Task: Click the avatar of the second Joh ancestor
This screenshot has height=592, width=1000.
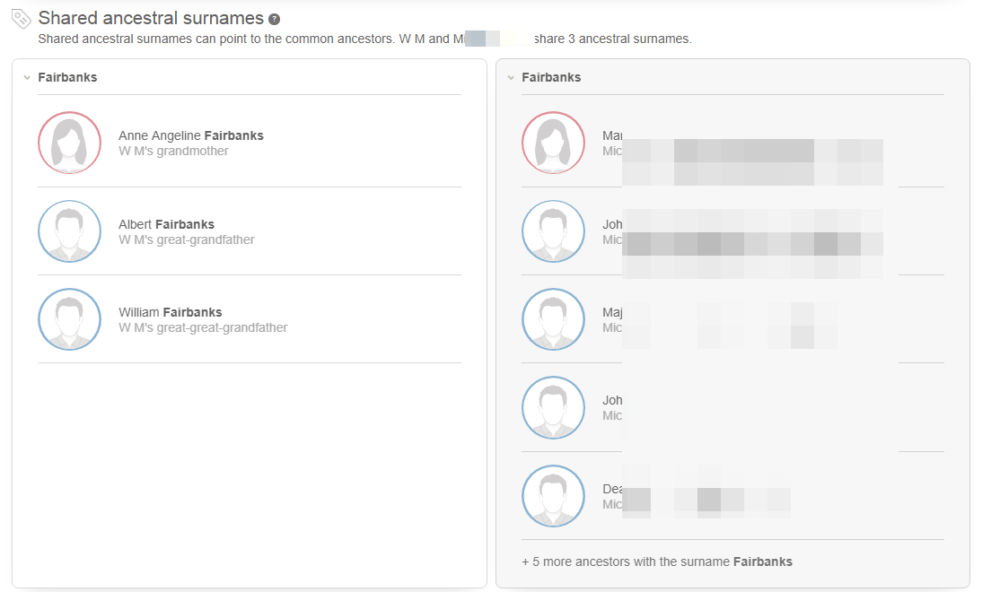Action: [553, 407]
